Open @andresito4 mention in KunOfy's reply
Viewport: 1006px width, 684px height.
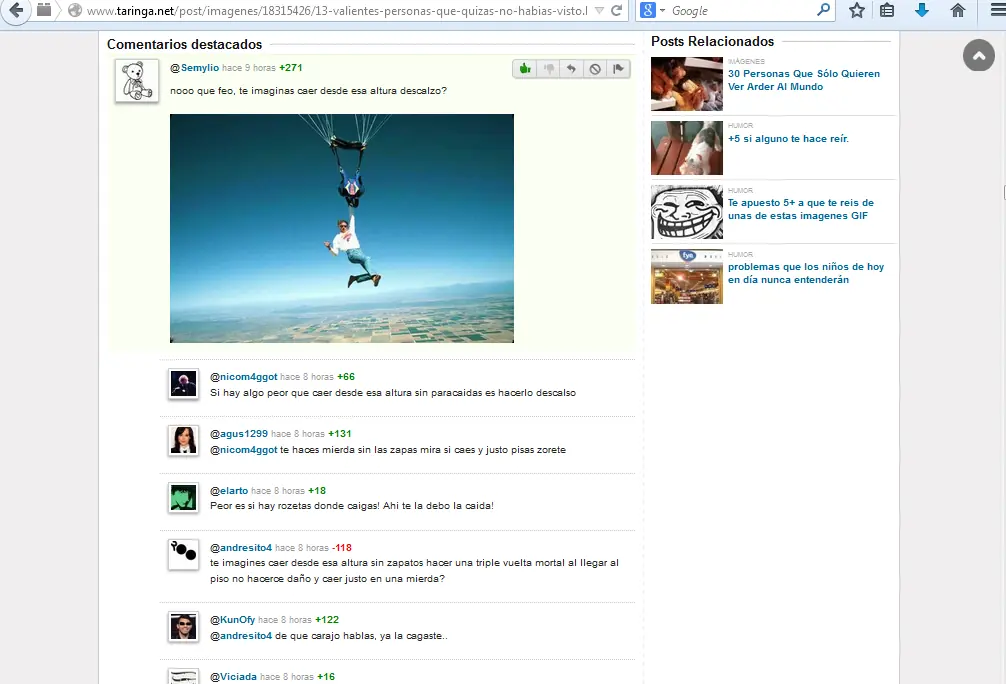[x=241, y=636]
